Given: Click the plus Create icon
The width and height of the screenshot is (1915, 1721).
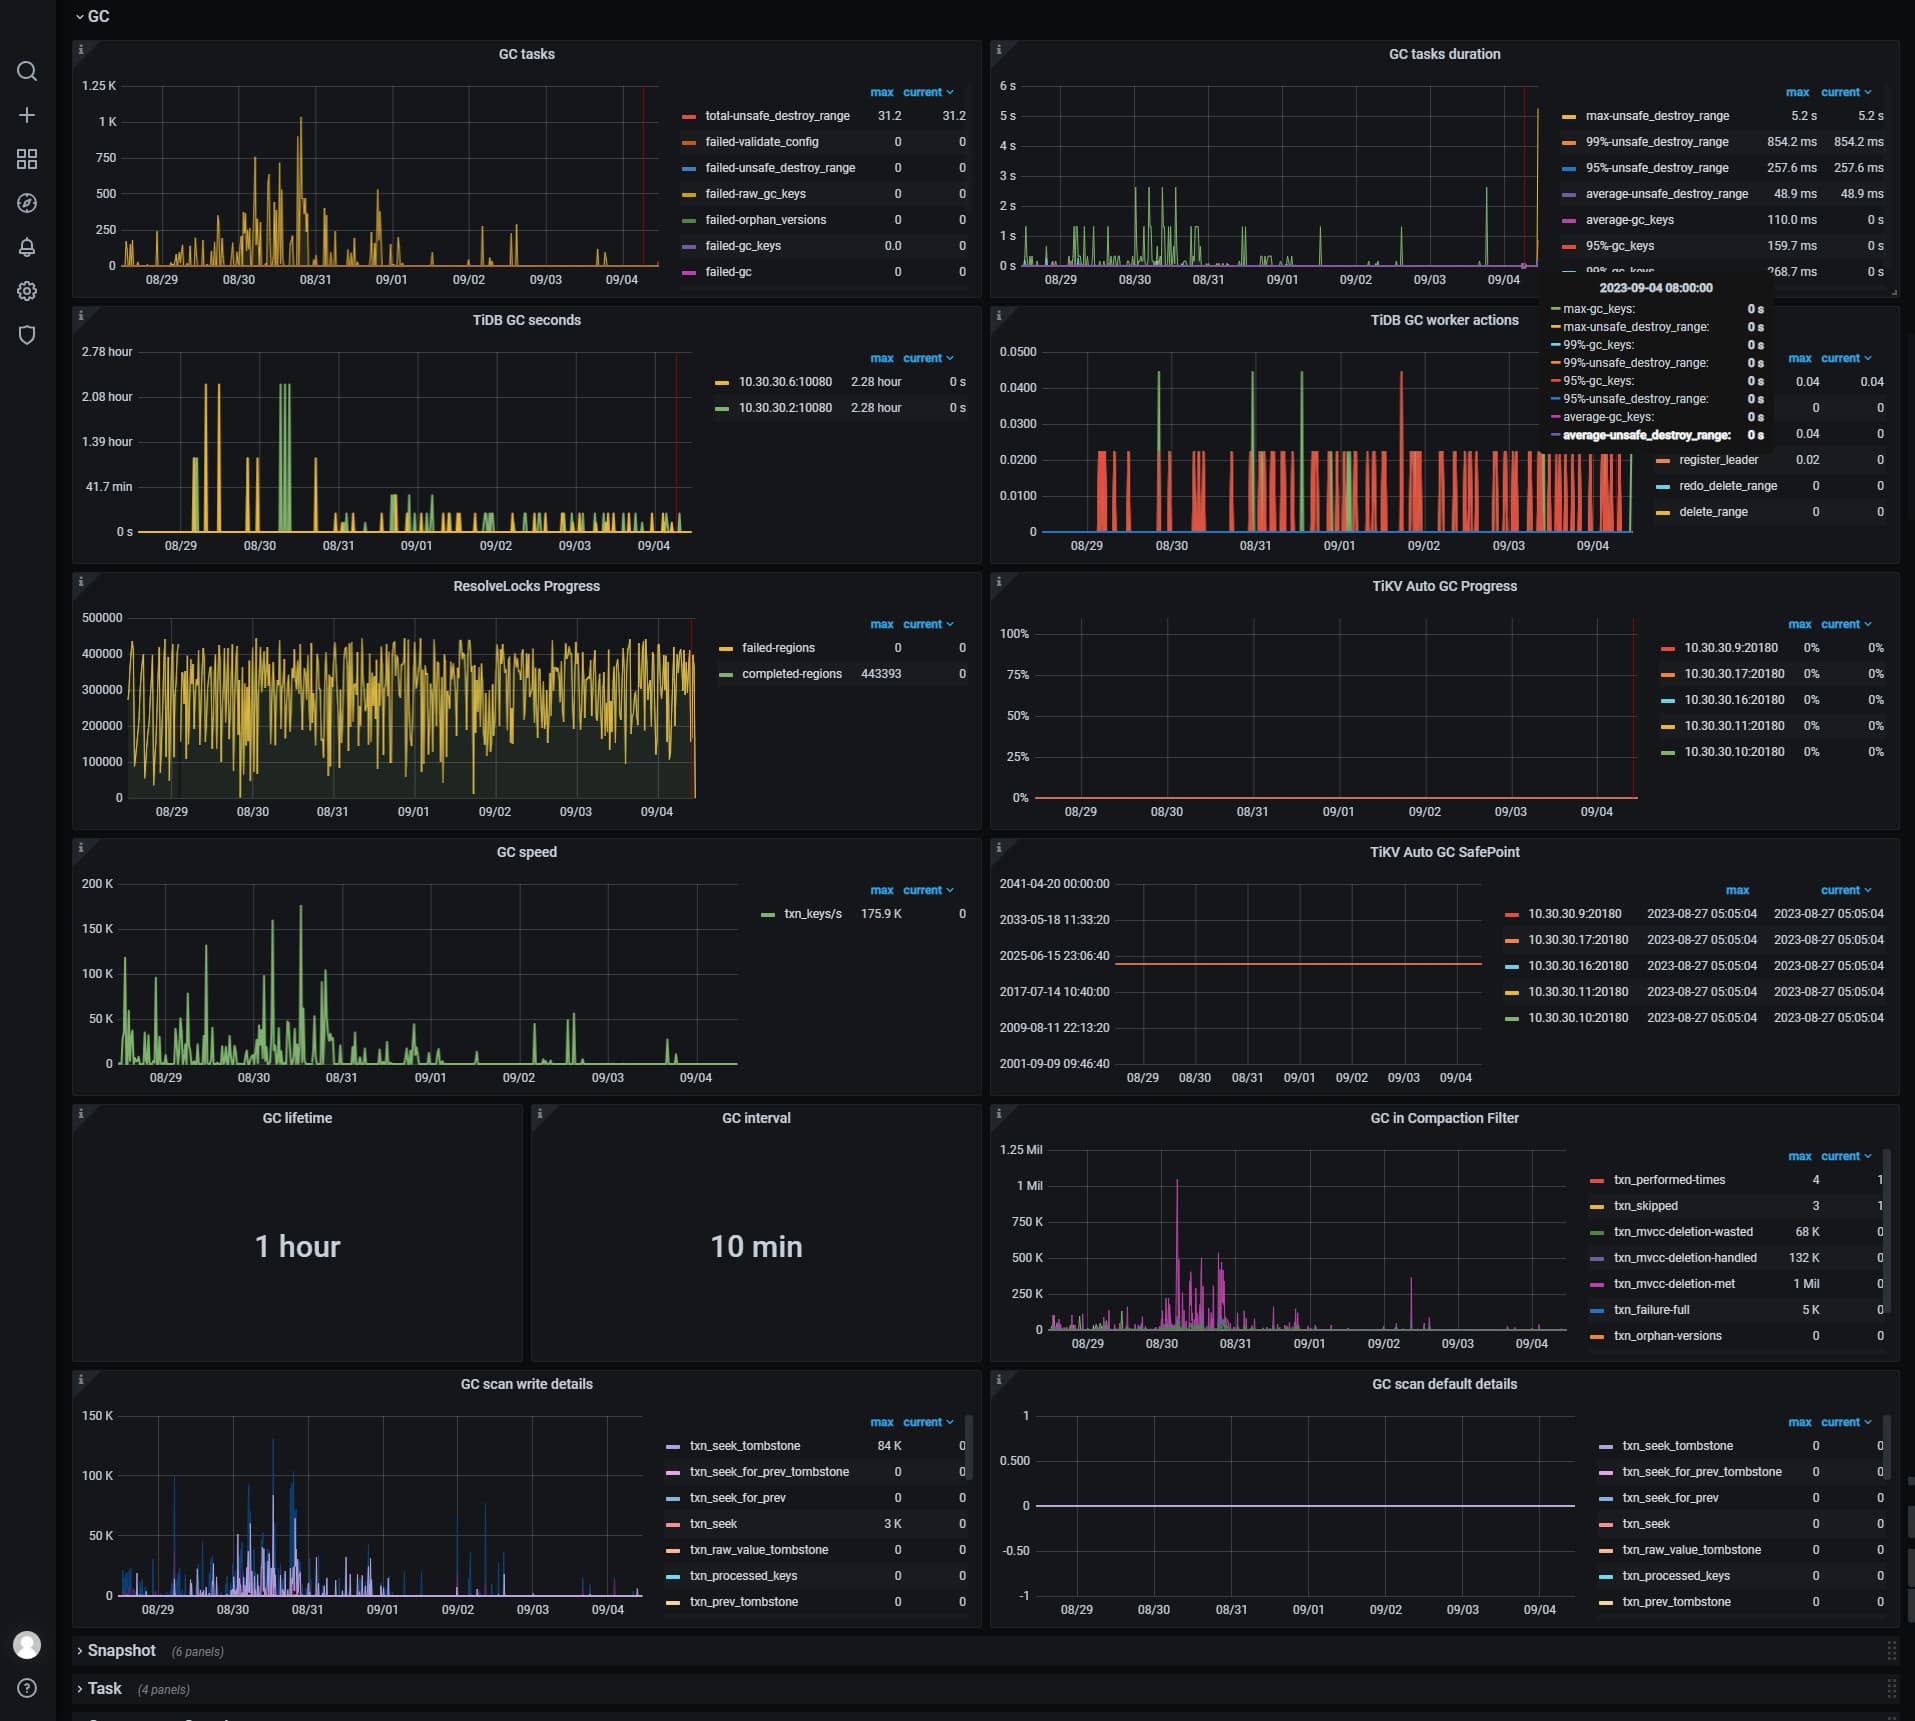Looking at the screenshot, I should tap(27, 115).
